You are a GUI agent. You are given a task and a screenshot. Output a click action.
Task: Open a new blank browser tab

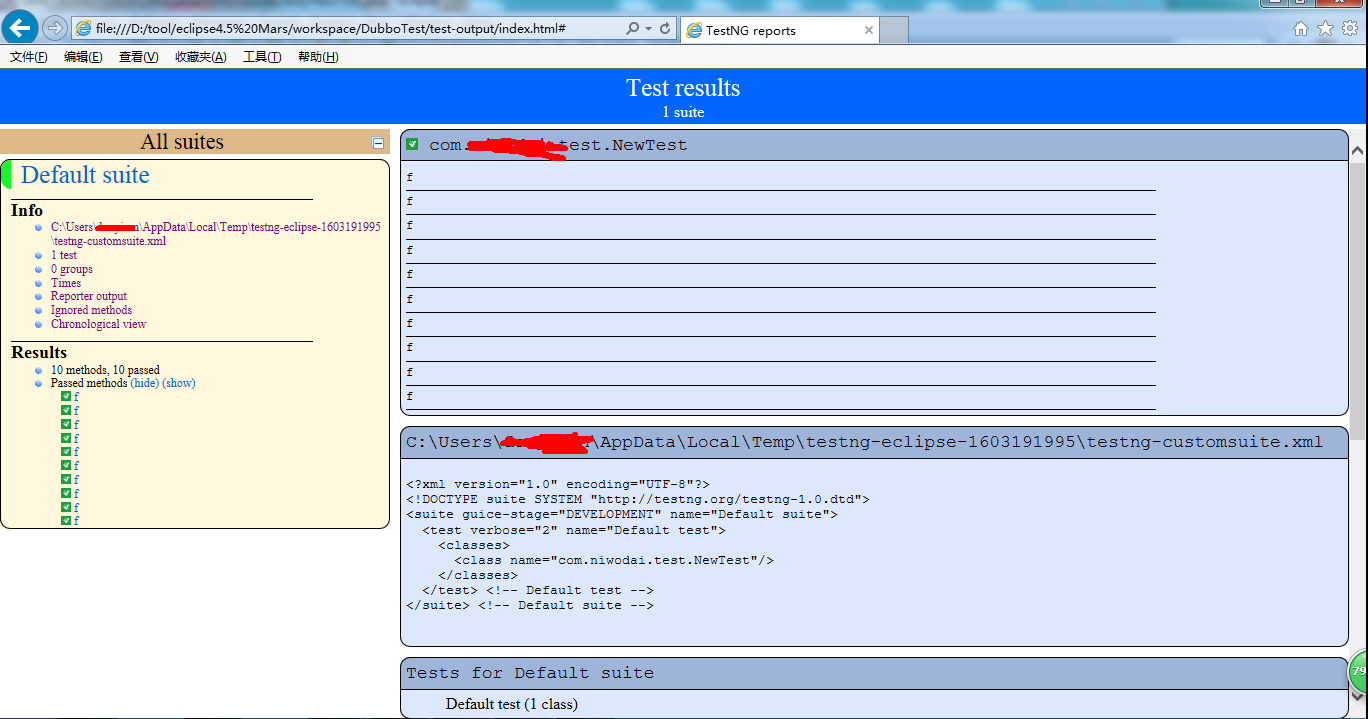click(x=895, y=30)
